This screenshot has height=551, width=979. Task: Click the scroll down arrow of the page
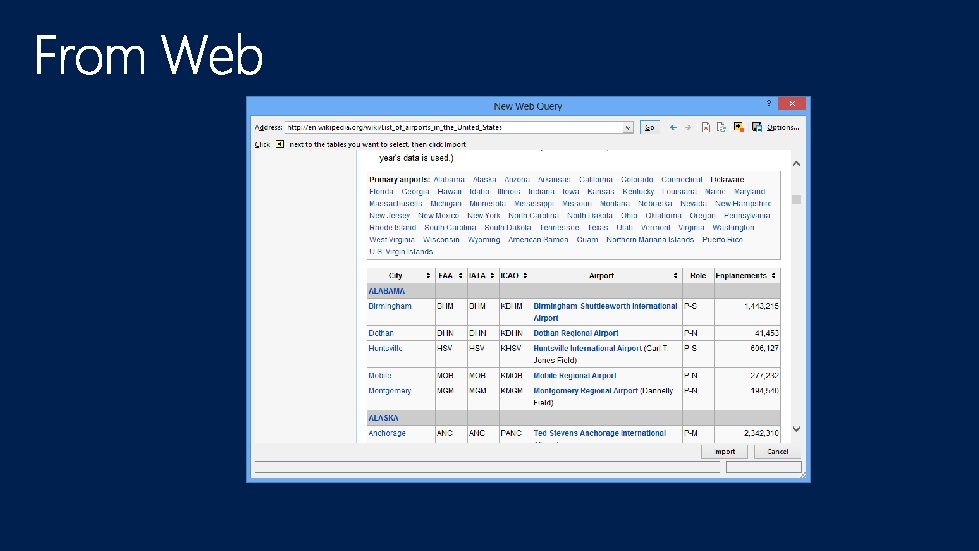pyautogui.click(x=796, y=429)
